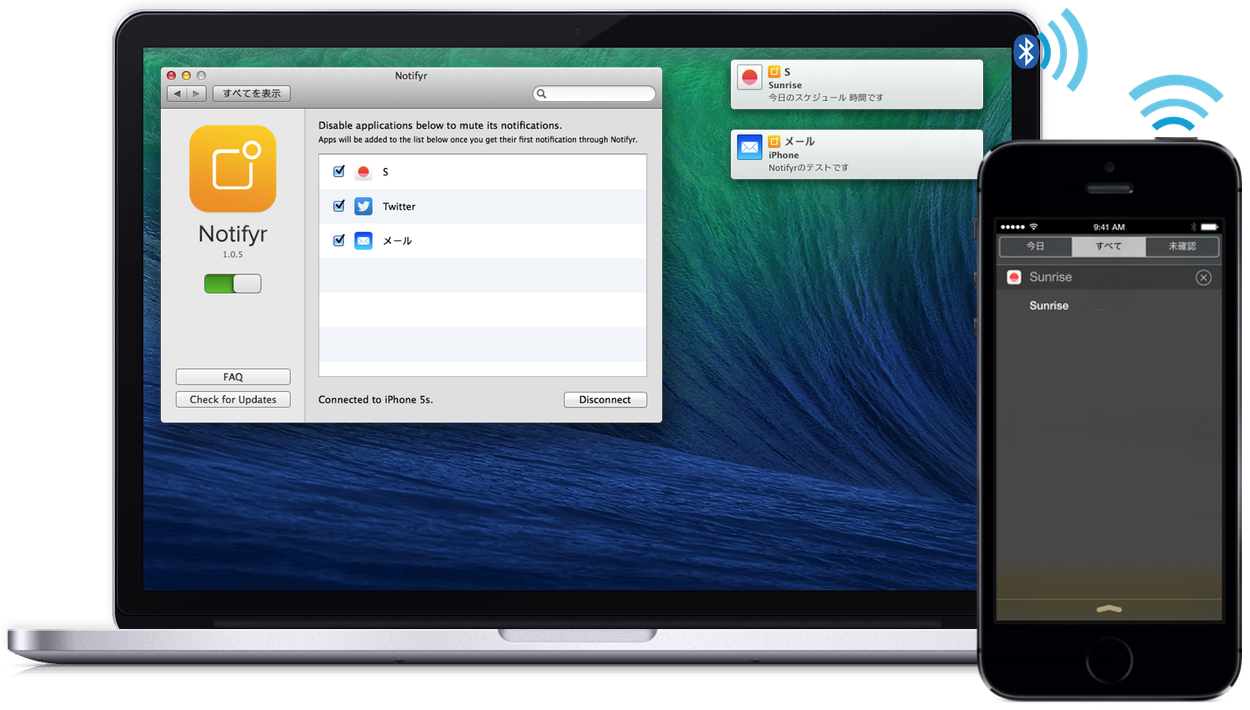Viewport: 1250px width, 710px height.
Task: Click the Sunrise icon in S row
Action: 363,172
